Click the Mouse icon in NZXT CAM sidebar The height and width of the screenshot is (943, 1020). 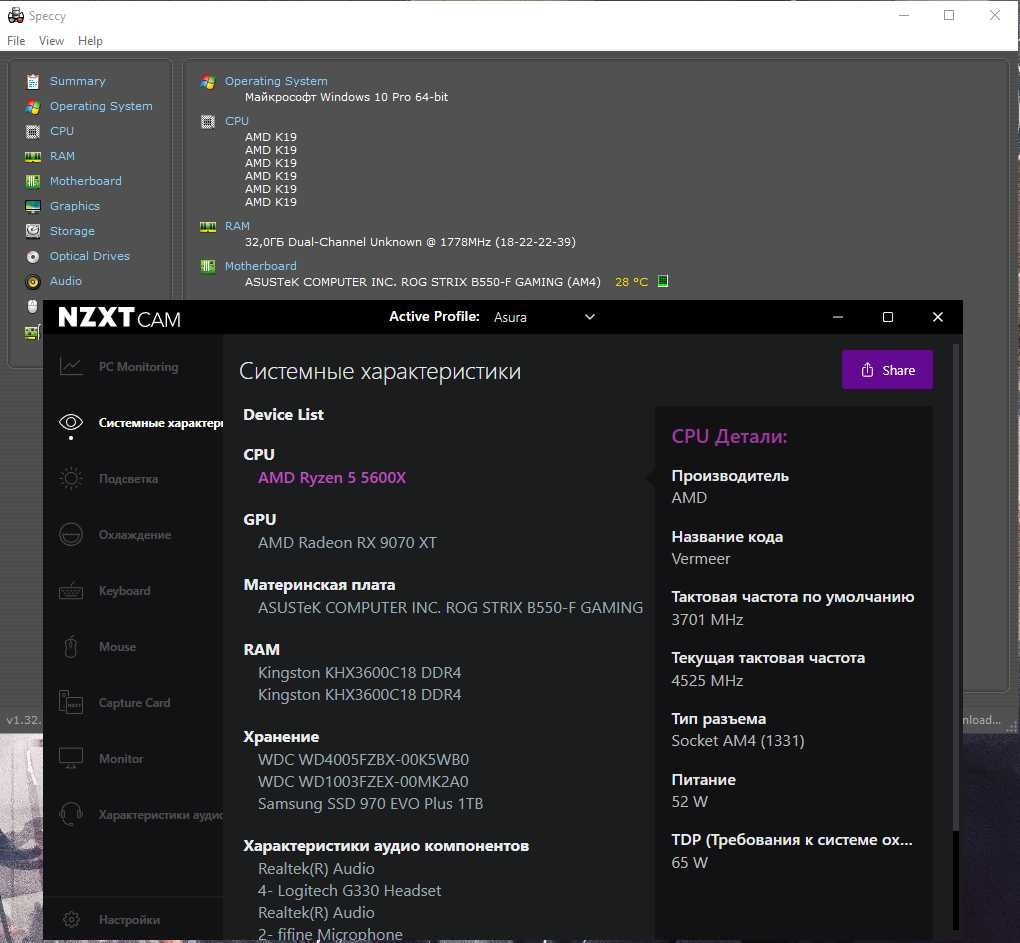71,647
